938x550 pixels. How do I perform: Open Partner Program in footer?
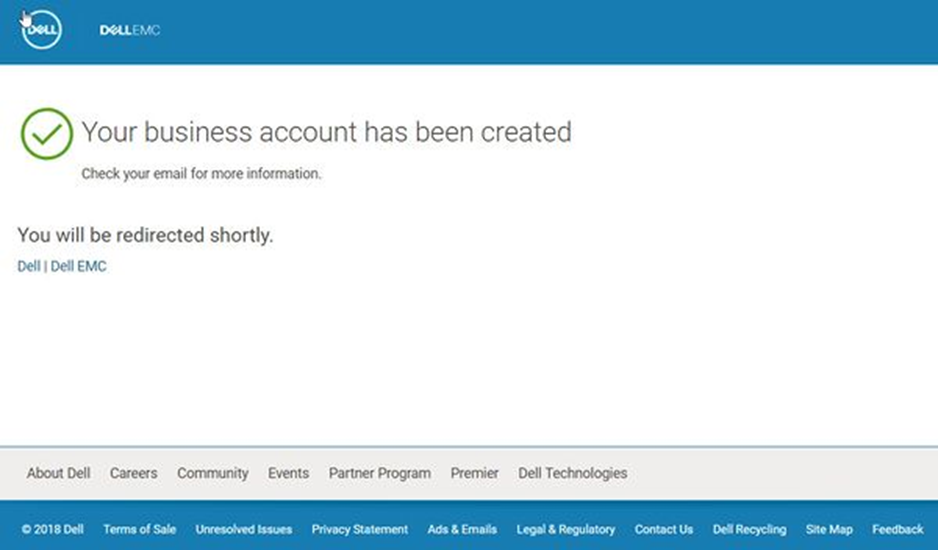(x=380, y=473)
